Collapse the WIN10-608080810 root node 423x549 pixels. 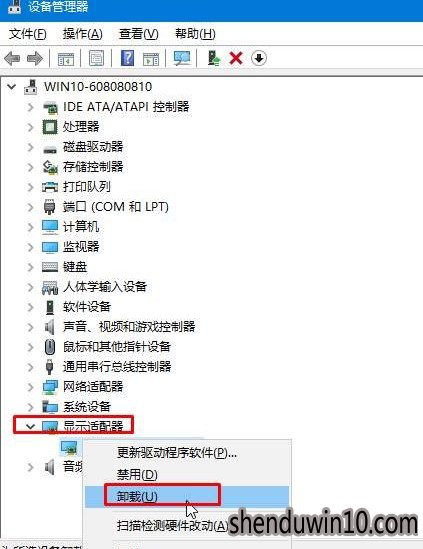pyautogui.click(x=12, y=86)
